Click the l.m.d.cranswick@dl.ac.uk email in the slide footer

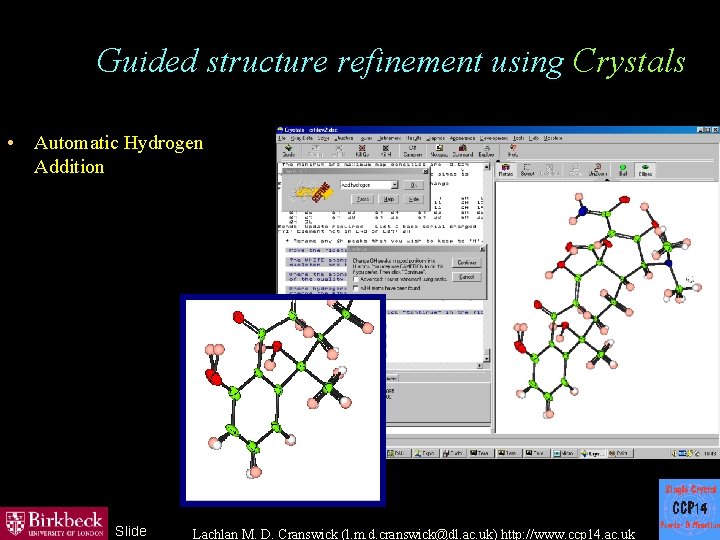click(x=419, y=534)
